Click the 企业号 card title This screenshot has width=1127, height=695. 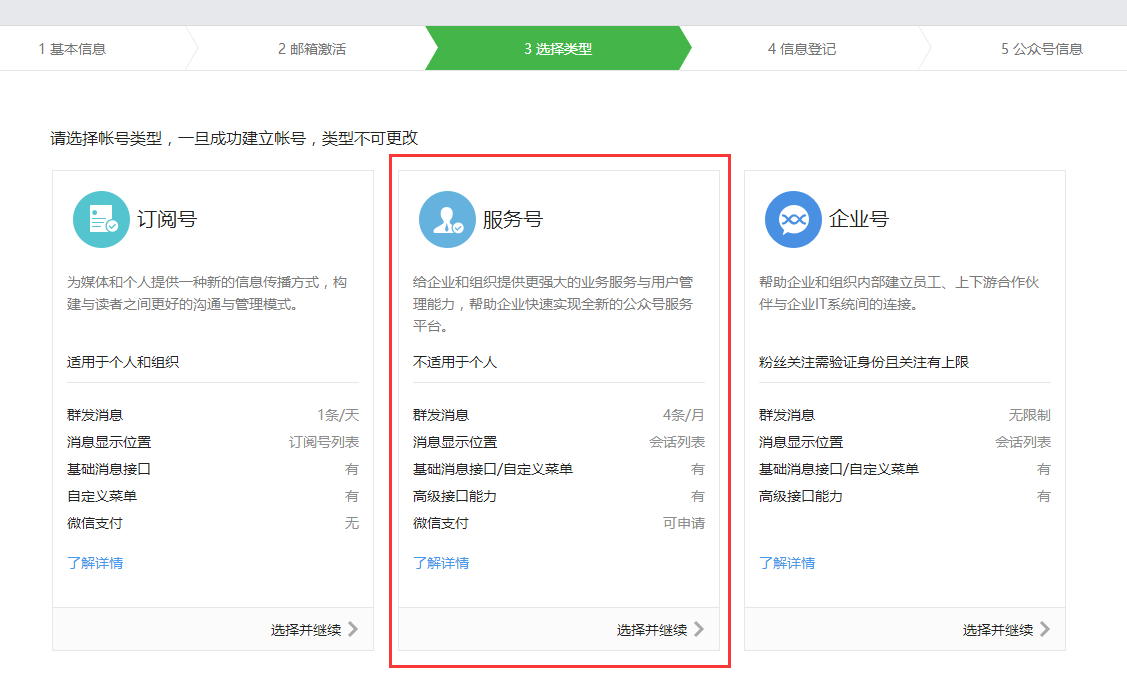pyautogui.click(x=859, y=219)
